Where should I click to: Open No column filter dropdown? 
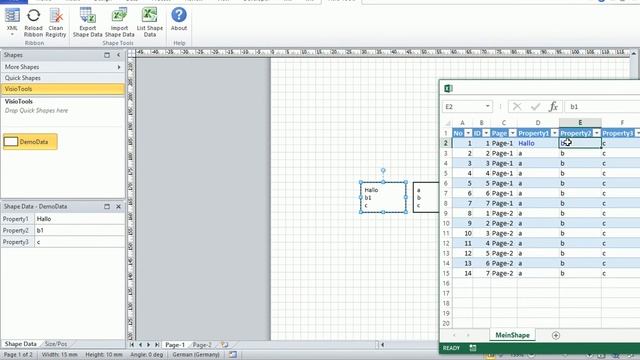468,133
